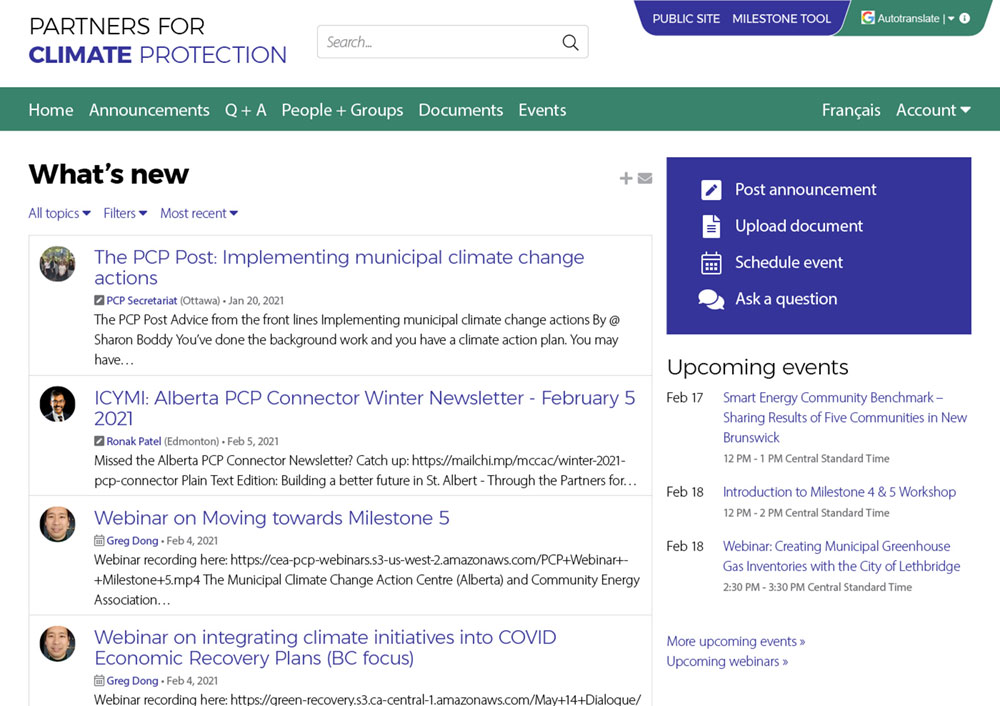1000x706 pixels.
Task: Select the Post announcement pencil icon
Action: [711, 189]
